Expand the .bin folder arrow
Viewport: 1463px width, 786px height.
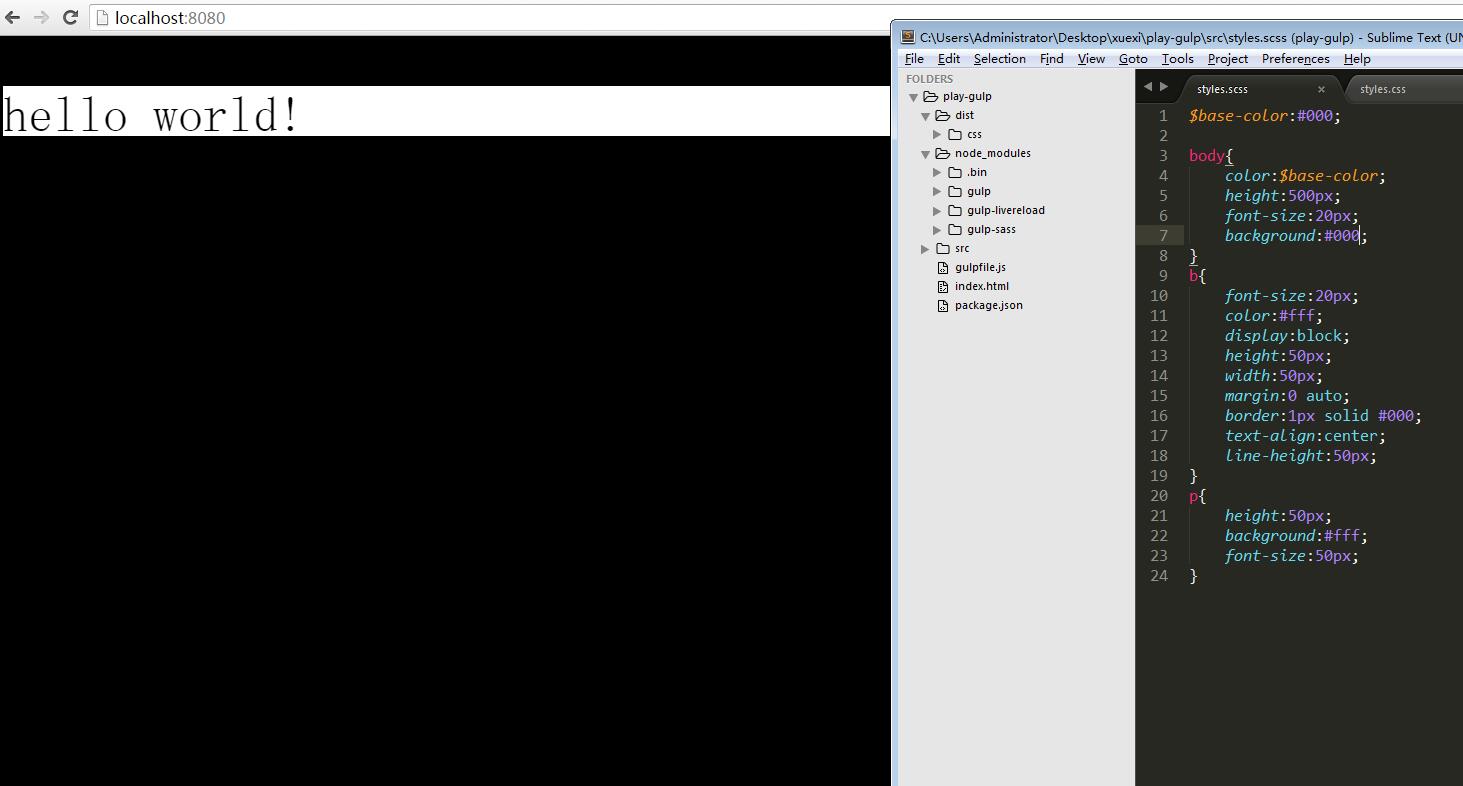coord(937,172)
